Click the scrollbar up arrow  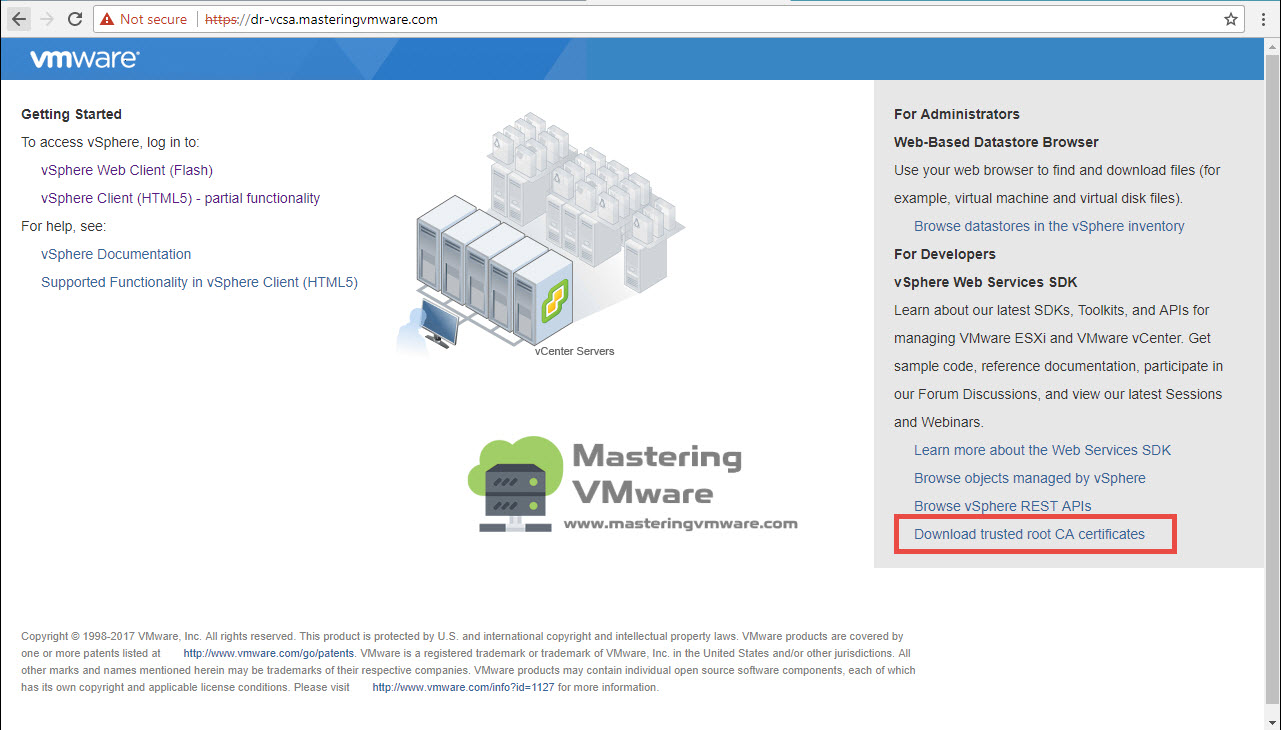tap(1272, 47)
